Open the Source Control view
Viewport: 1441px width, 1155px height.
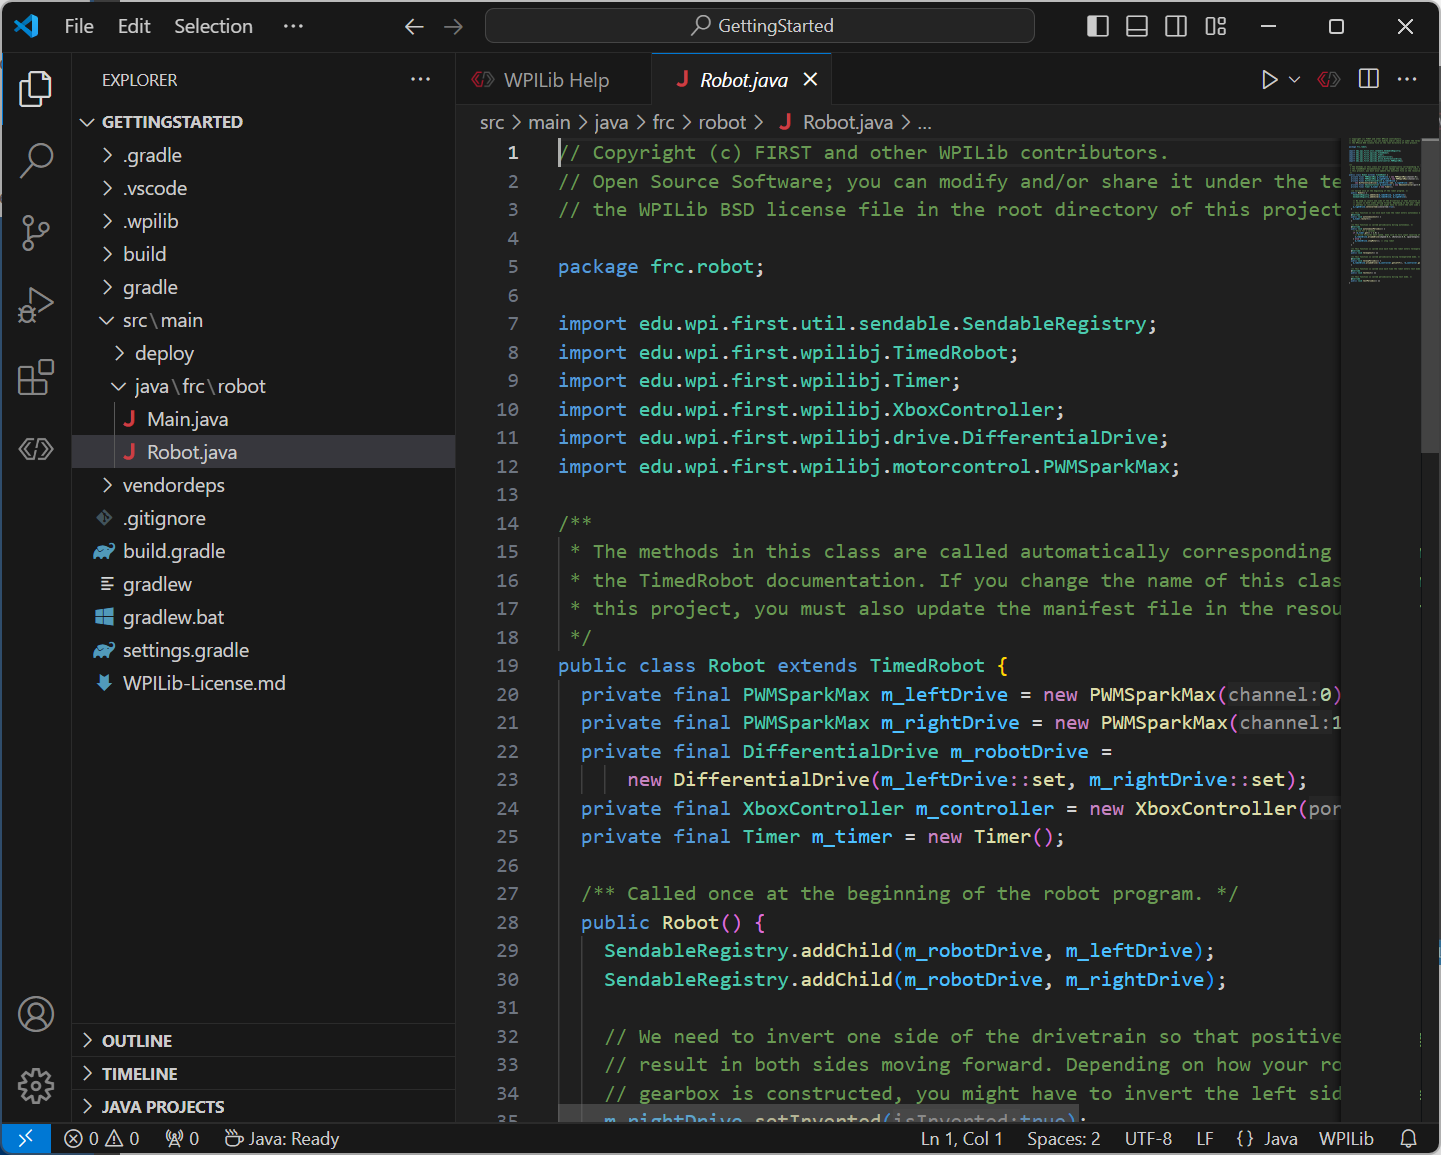coord(36,232)
